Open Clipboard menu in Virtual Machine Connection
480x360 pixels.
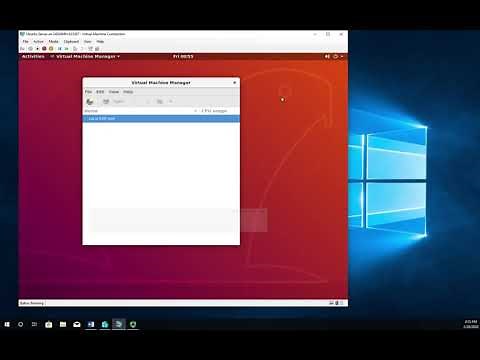pos(71,42)
